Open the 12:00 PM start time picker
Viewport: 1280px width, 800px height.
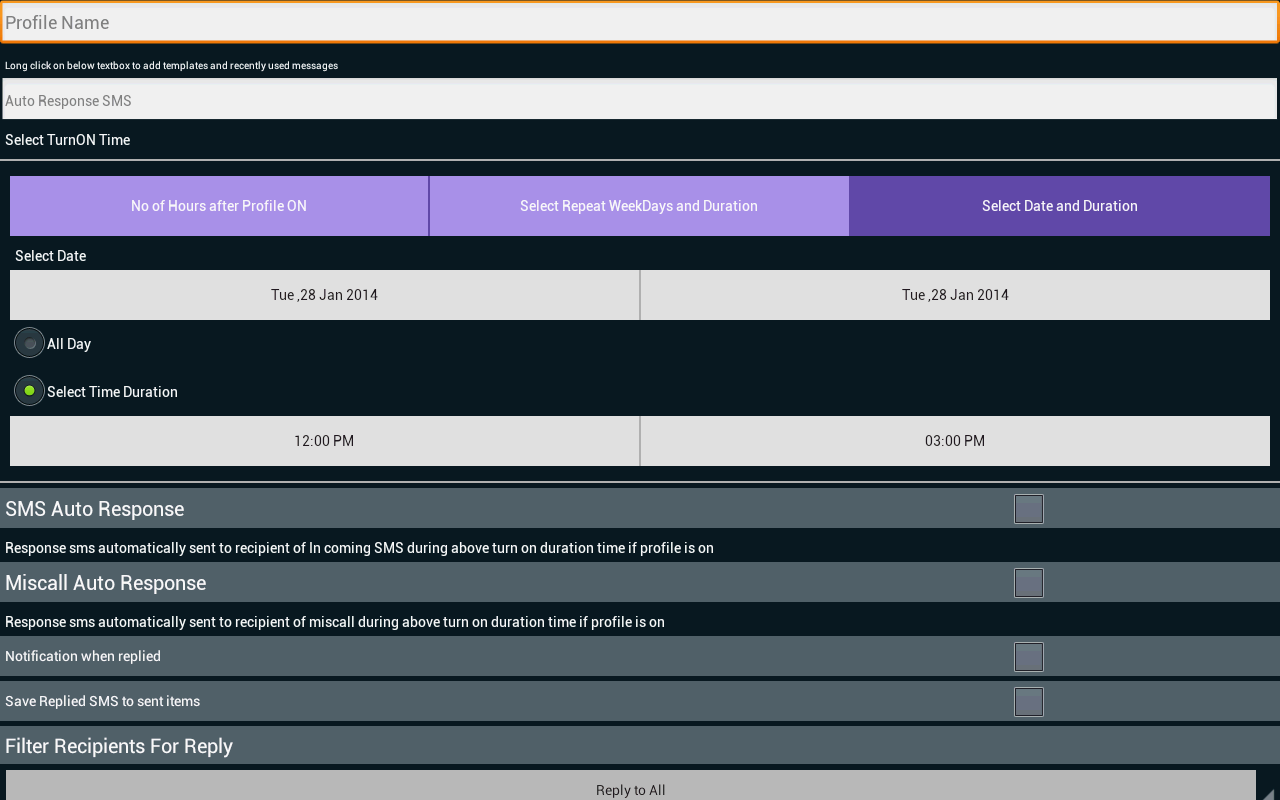[x=324, y=441]
